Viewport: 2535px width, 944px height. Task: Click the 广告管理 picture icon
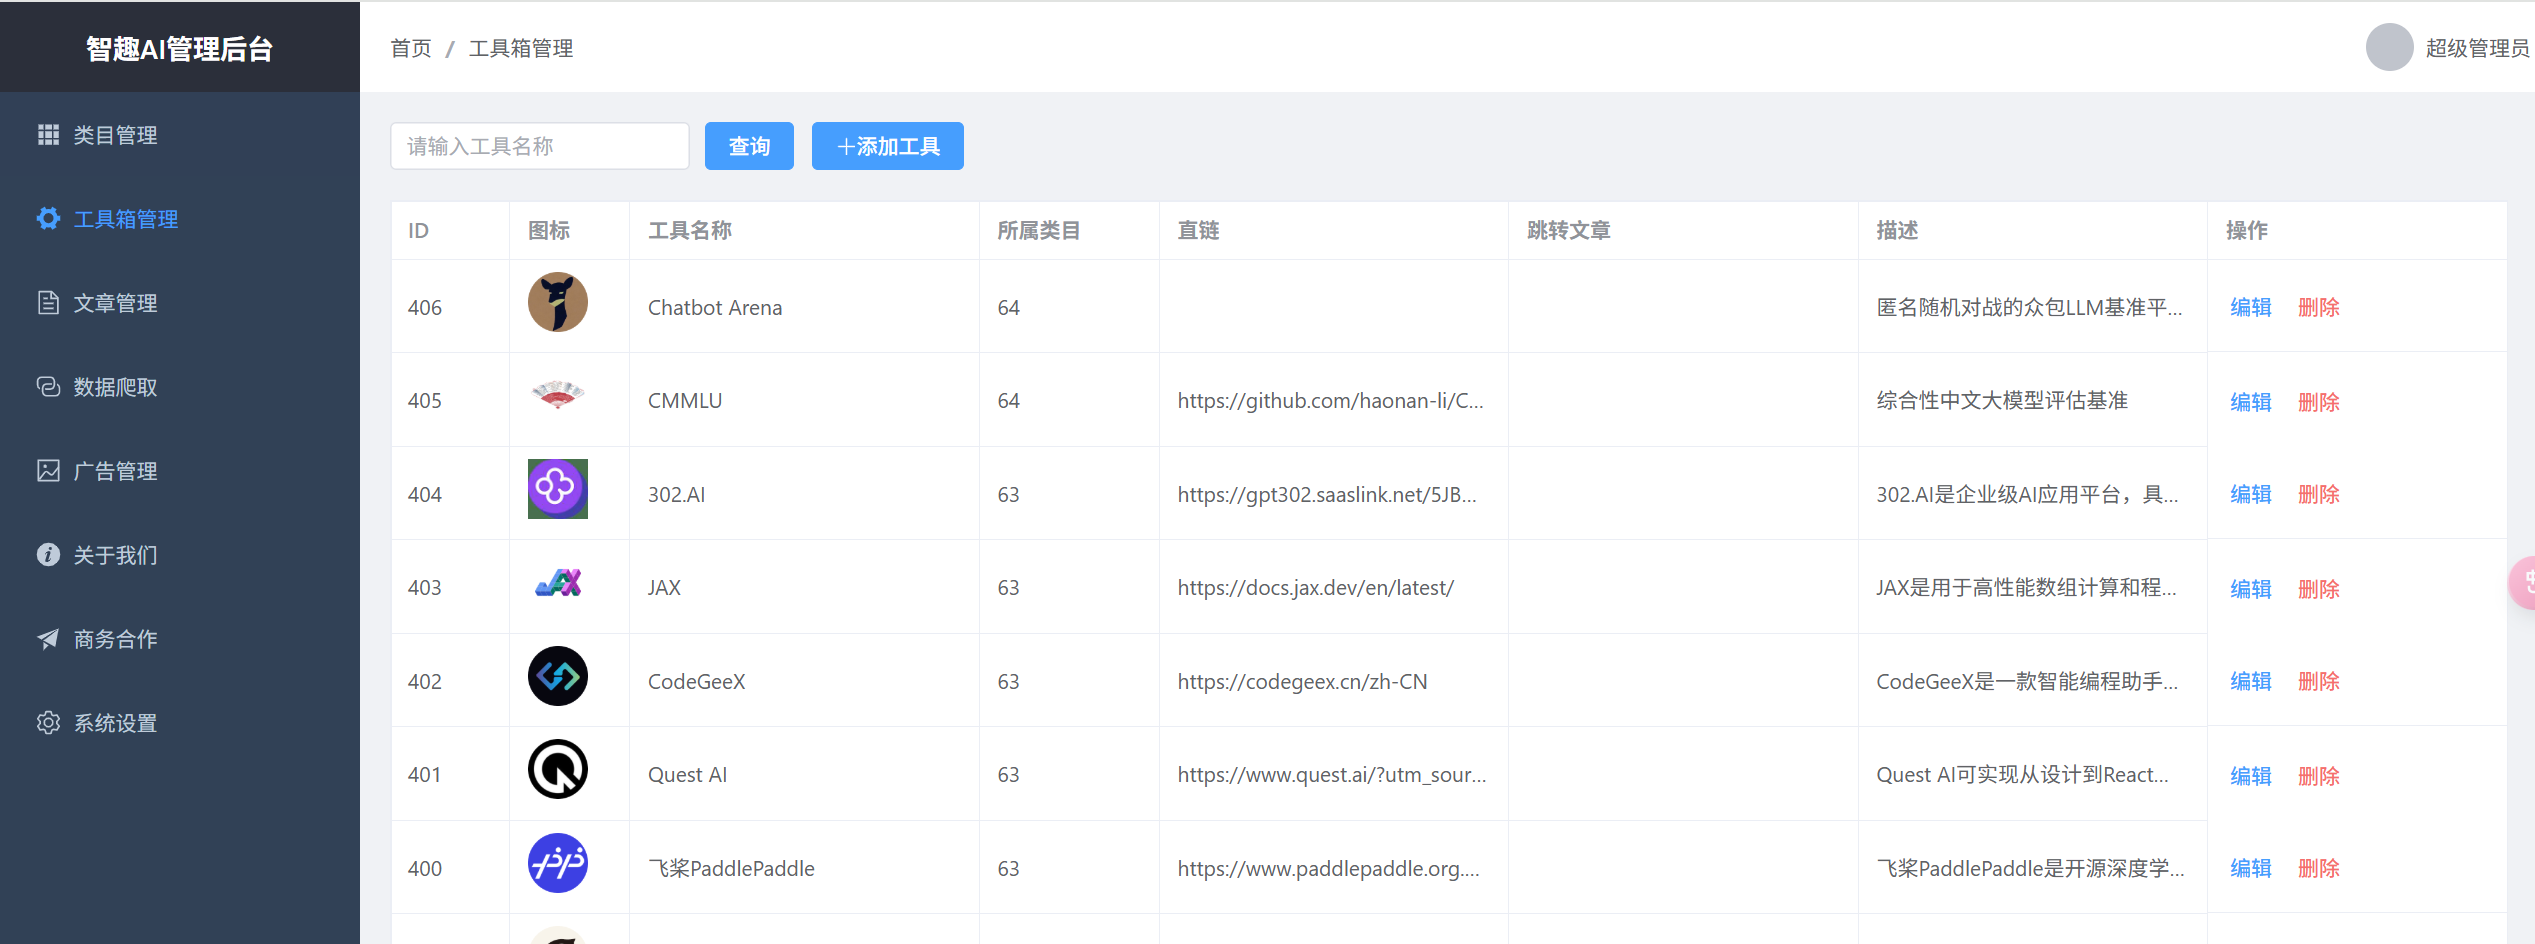tap(48, 471)
